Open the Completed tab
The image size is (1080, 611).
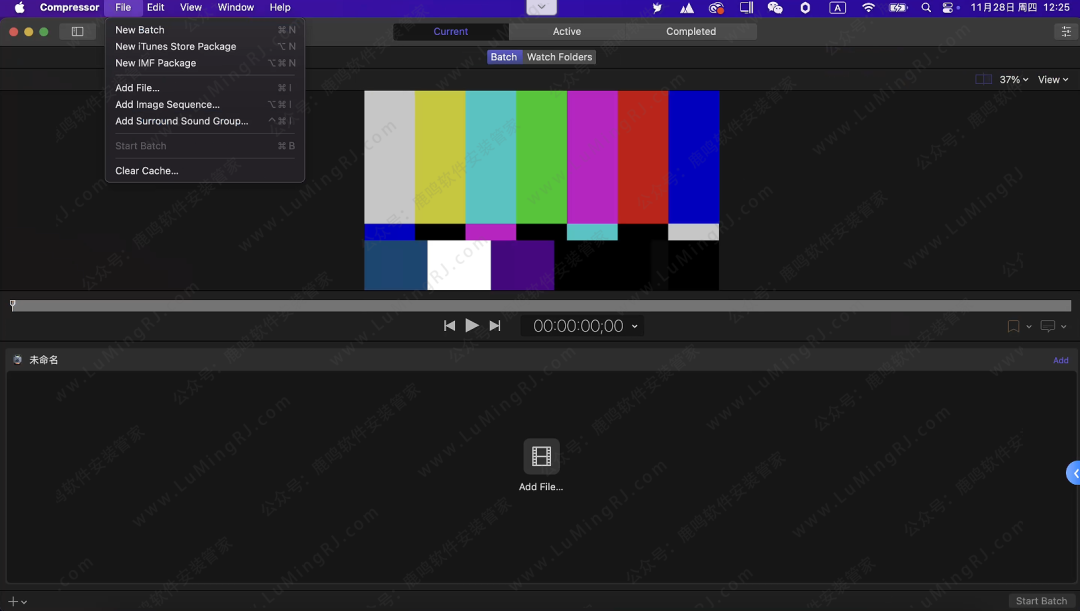click(x=691, y=32)
